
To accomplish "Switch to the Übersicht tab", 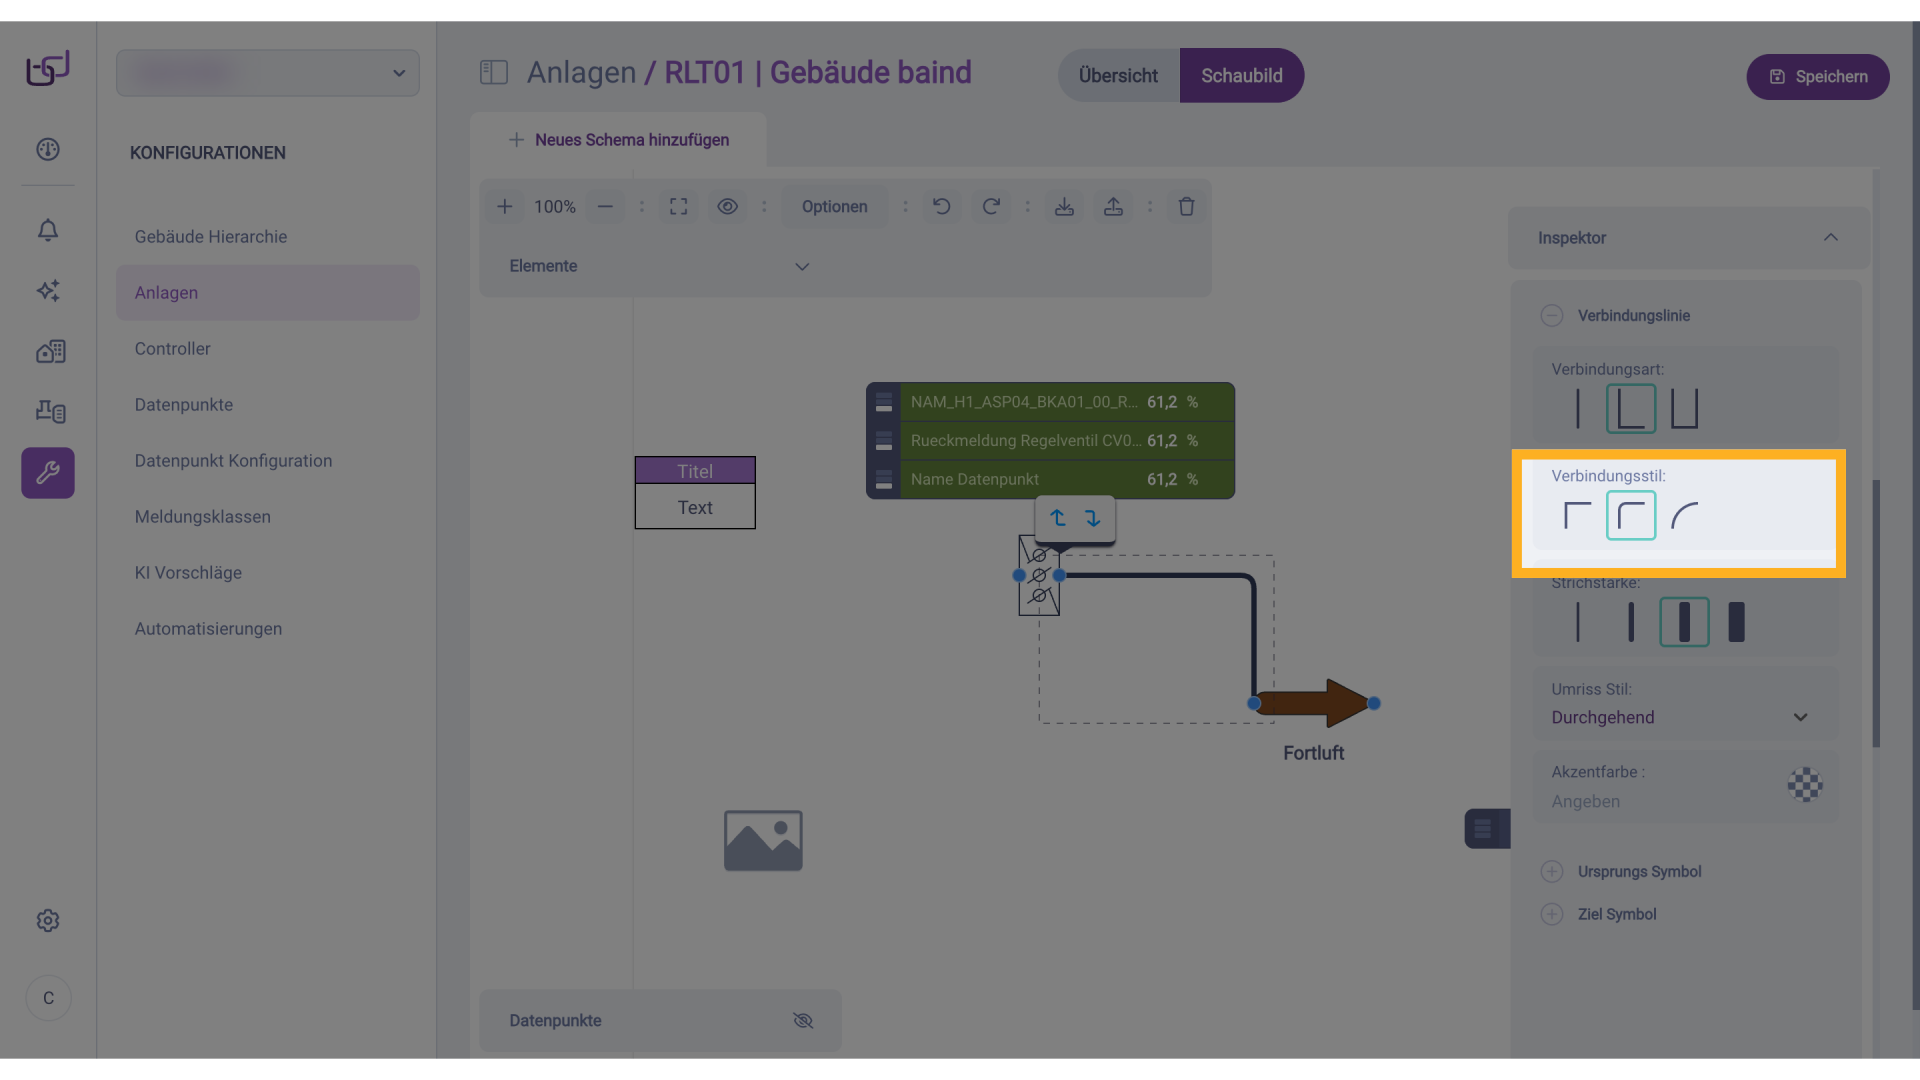I will click(1118, 76).
